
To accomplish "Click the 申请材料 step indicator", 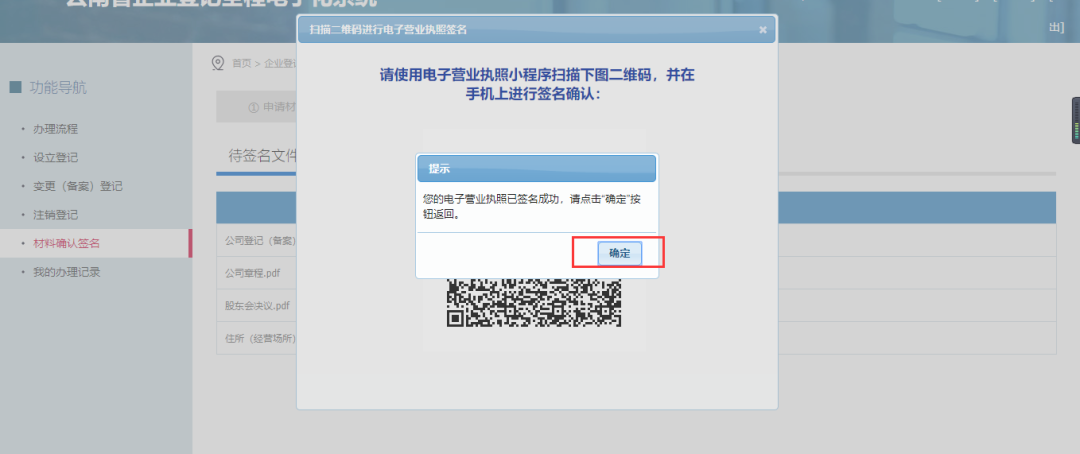I will click(273, 107).
